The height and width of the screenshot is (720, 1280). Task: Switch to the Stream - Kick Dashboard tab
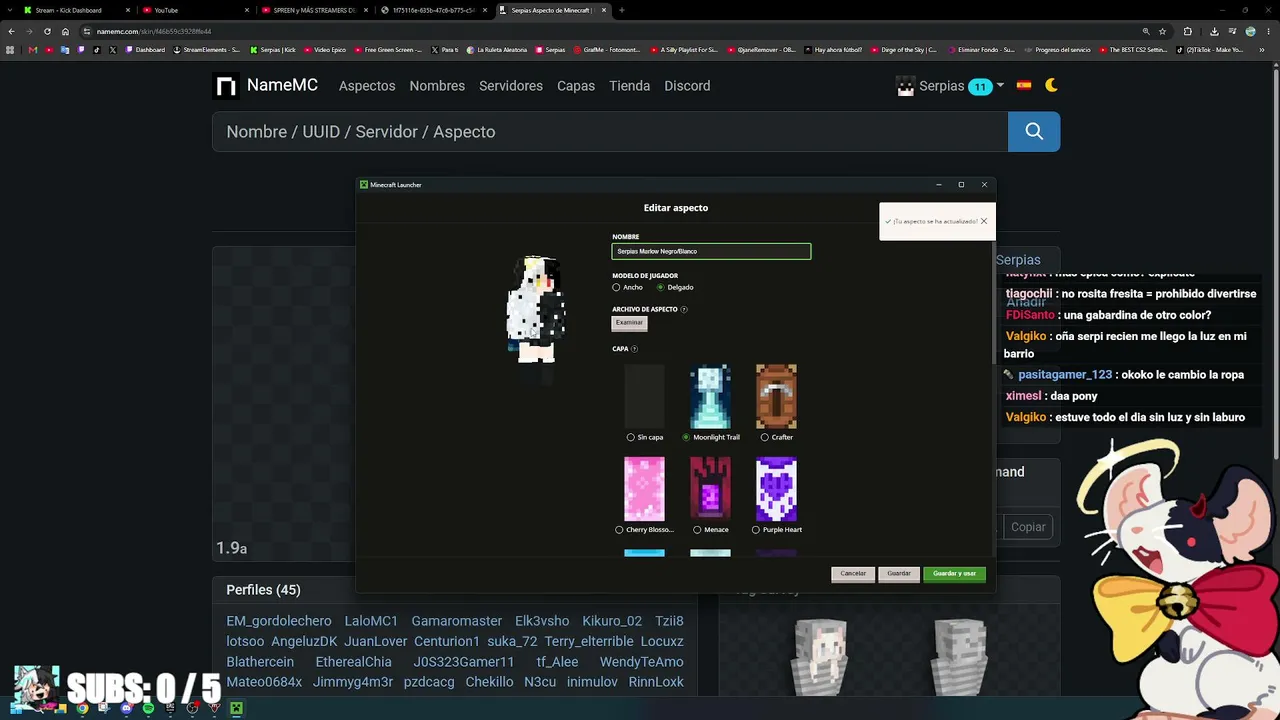(x=76, y=10)
